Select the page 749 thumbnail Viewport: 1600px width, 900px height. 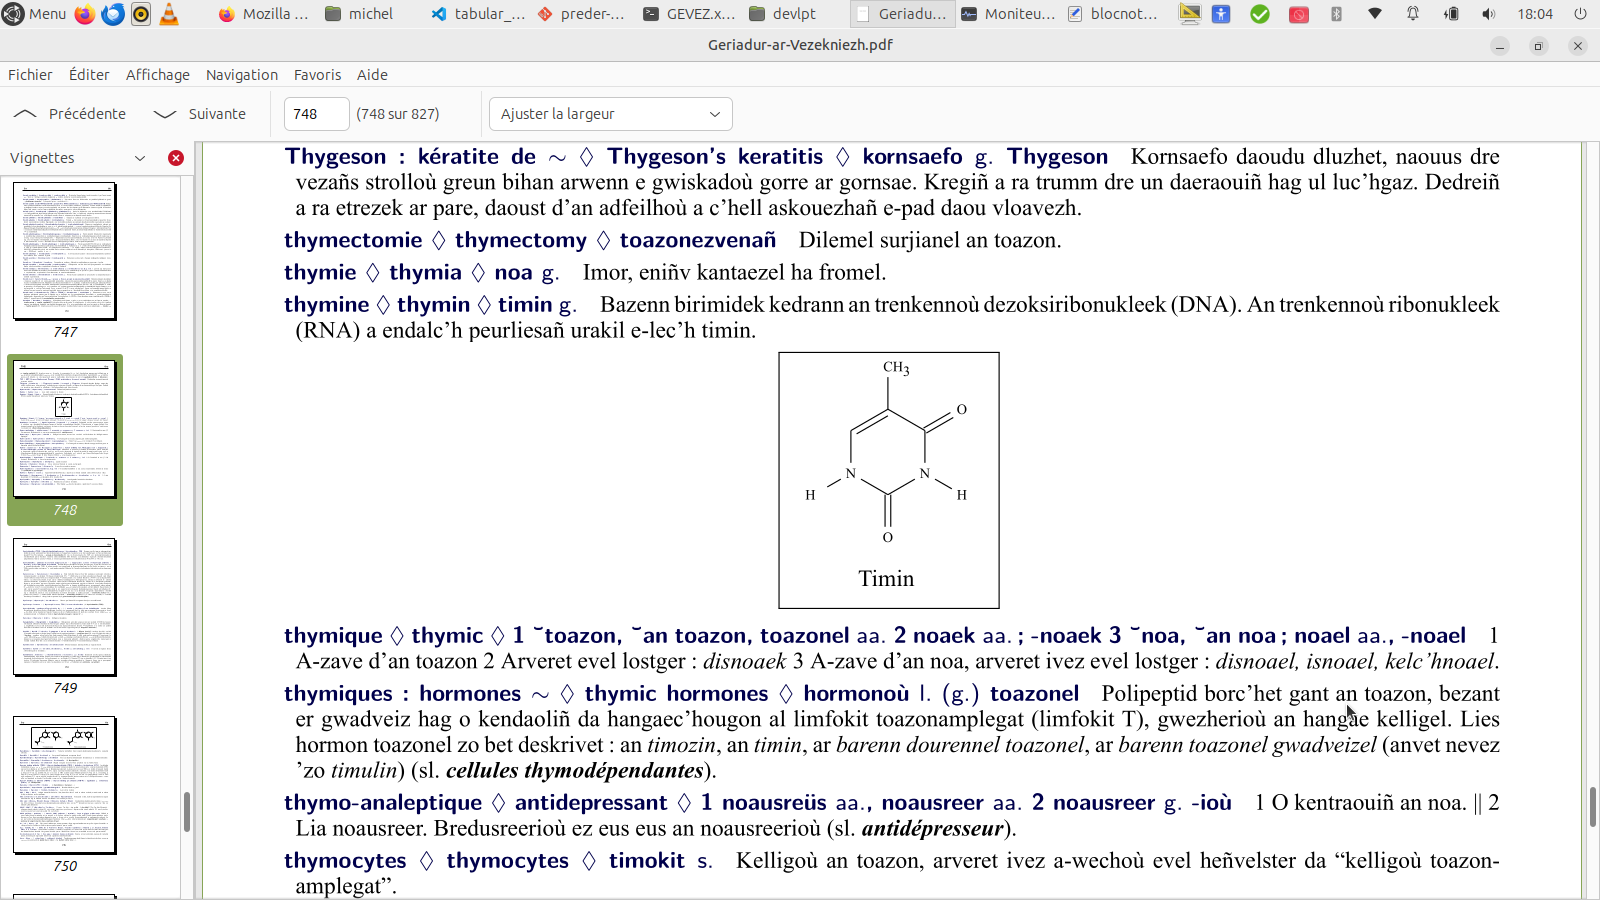pyautogui.click(x=65, y=607)
